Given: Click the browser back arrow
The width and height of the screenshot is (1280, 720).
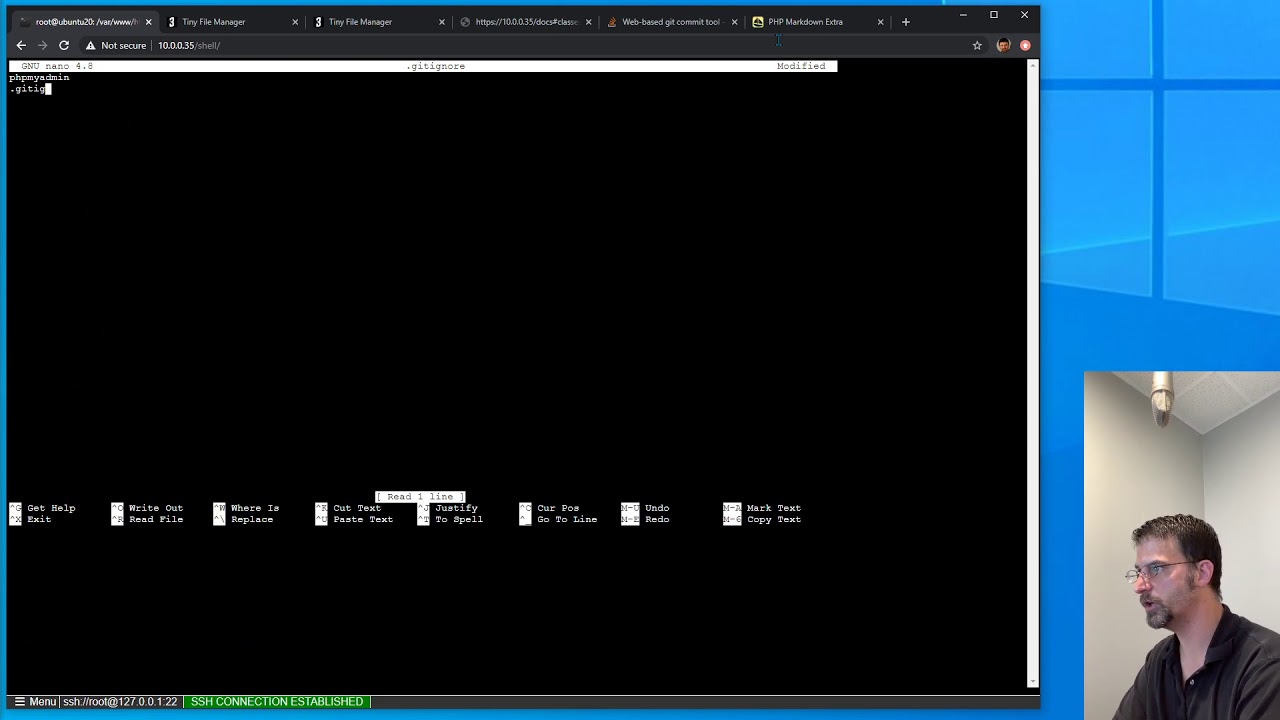Looking at the screenshot, I should (x=21, y=45).
